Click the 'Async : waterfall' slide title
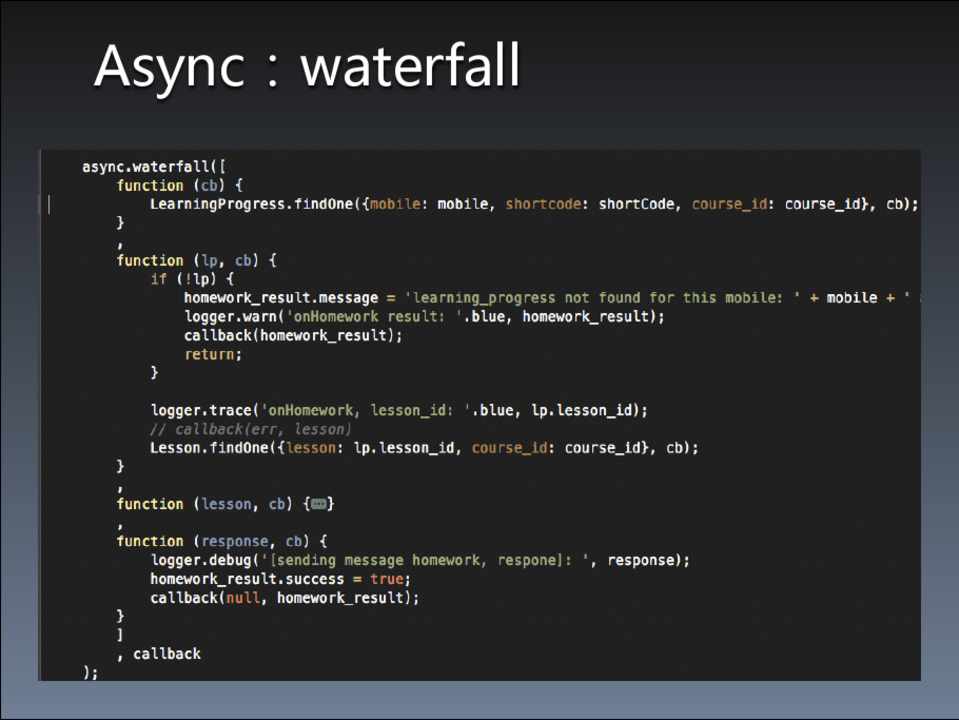The height and width of the screenshot is (720, 959). pos(307,67)
